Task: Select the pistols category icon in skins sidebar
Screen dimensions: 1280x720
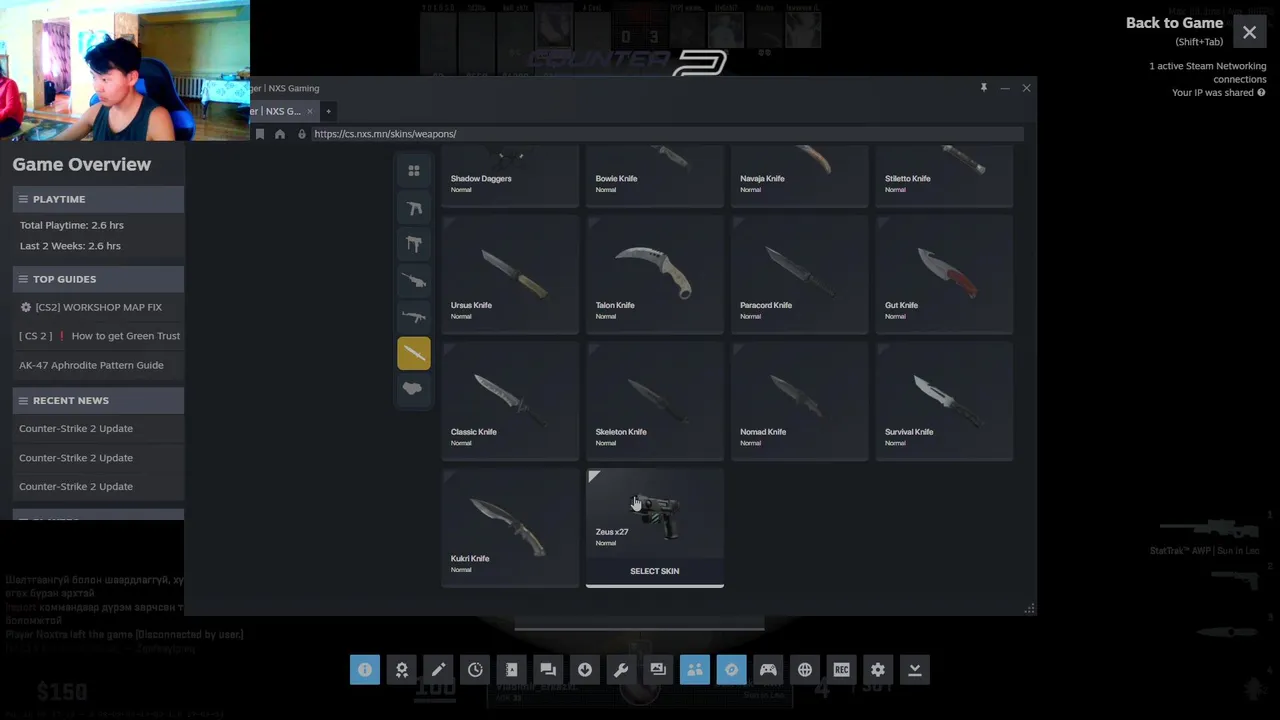Action: coord(414,208)
